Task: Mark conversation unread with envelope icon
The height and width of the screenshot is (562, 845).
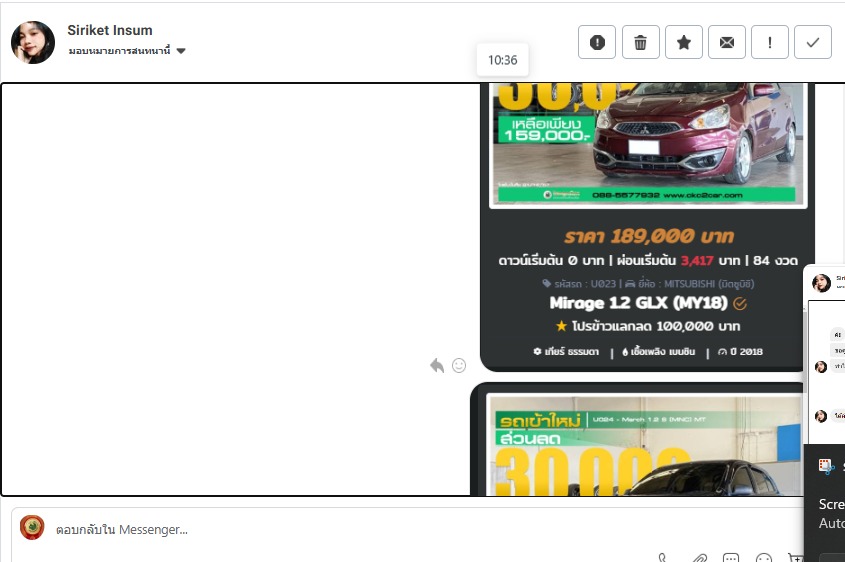Action: (726, 42)
